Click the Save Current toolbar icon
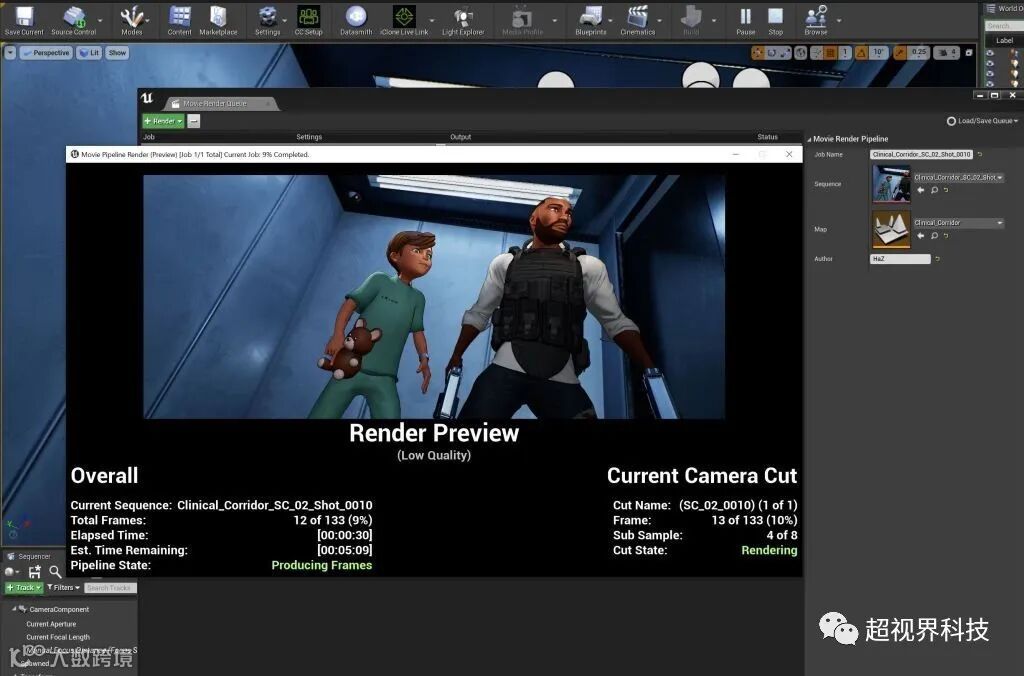Image resolution: width=1024 pixels, height=676 pixels. tap(24, 21)
